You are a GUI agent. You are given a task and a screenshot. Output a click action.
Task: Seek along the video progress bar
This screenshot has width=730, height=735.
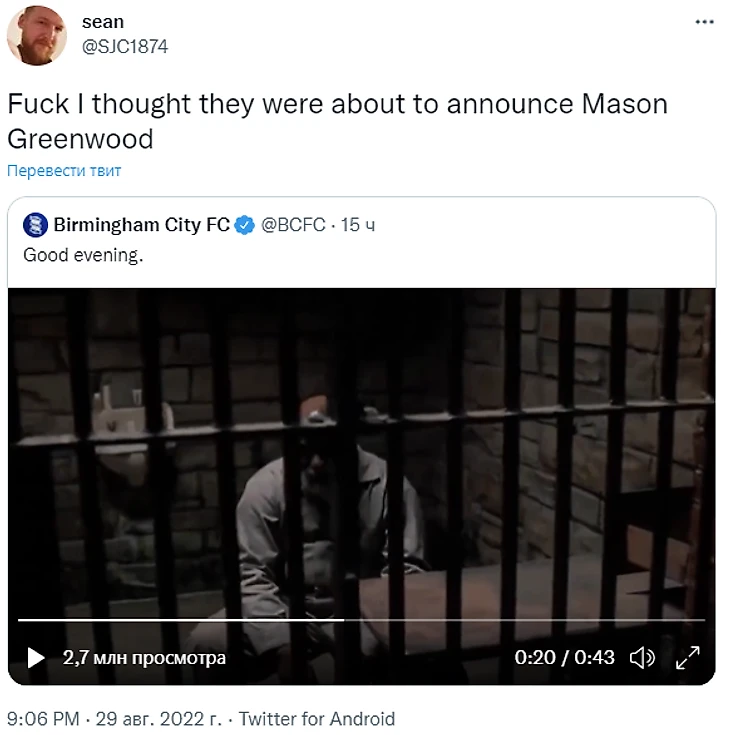click(361, 620)
